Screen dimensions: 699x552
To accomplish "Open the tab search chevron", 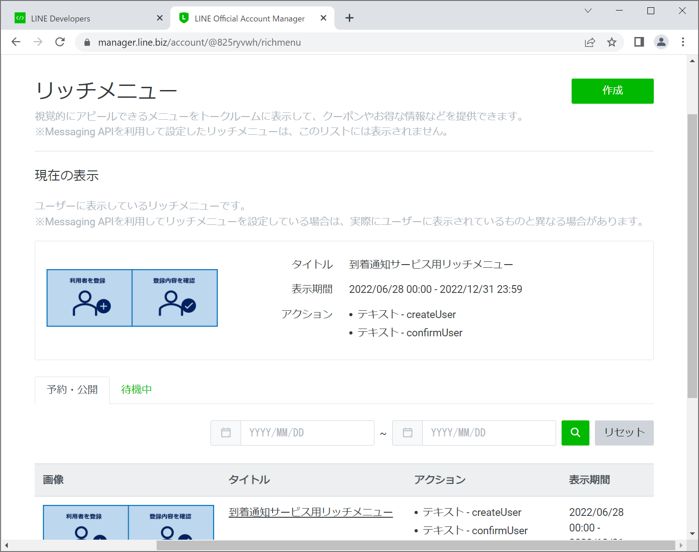I will 588,11.
